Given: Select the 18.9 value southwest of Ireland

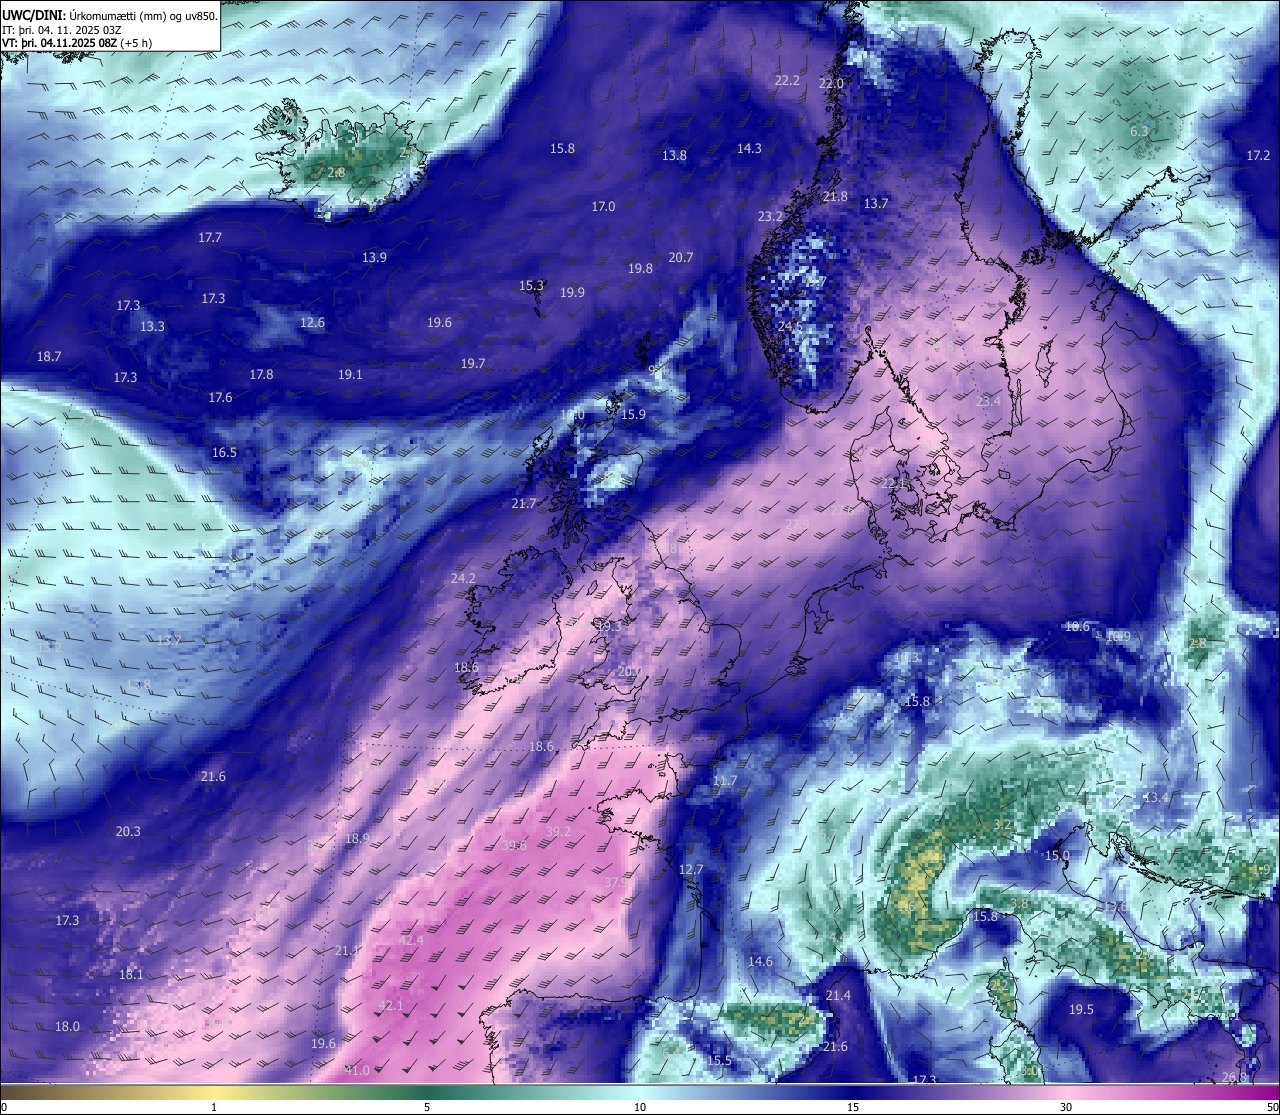Looking at the screenshot, I should pyautogui.click(x=357, y=838).
